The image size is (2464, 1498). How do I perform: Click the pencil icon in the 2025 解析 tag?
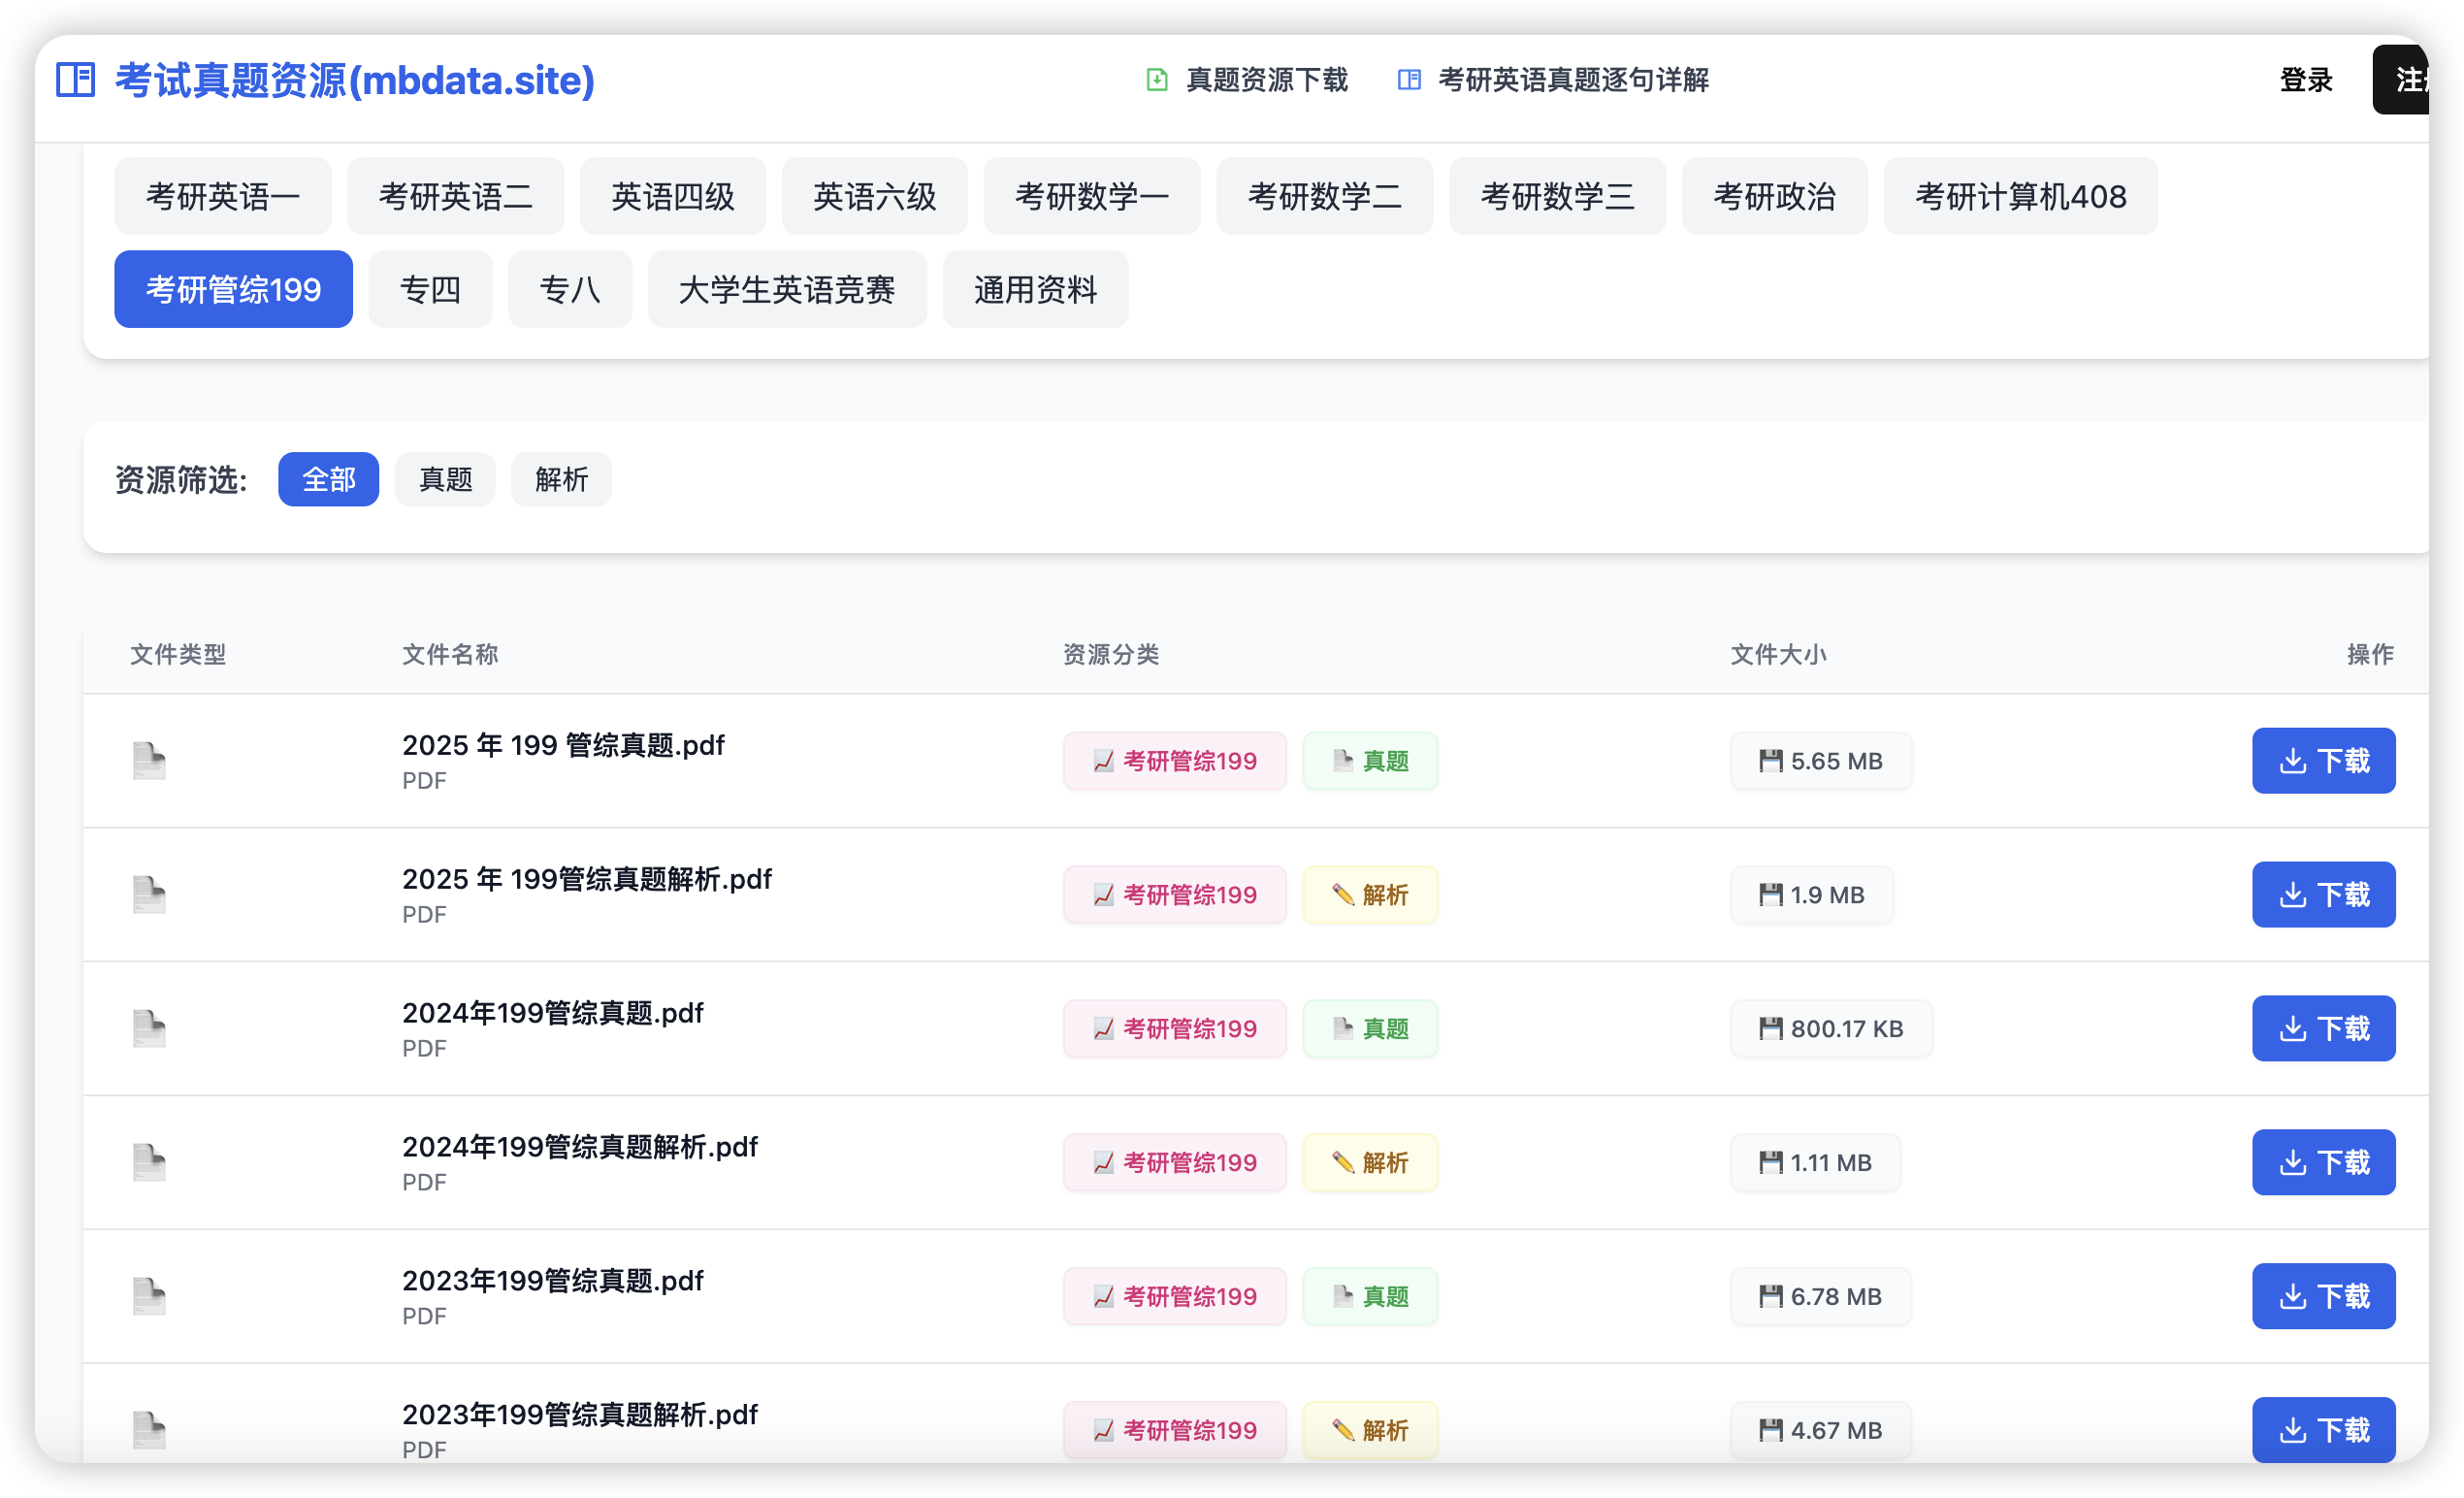click(x=1342, y=895)
